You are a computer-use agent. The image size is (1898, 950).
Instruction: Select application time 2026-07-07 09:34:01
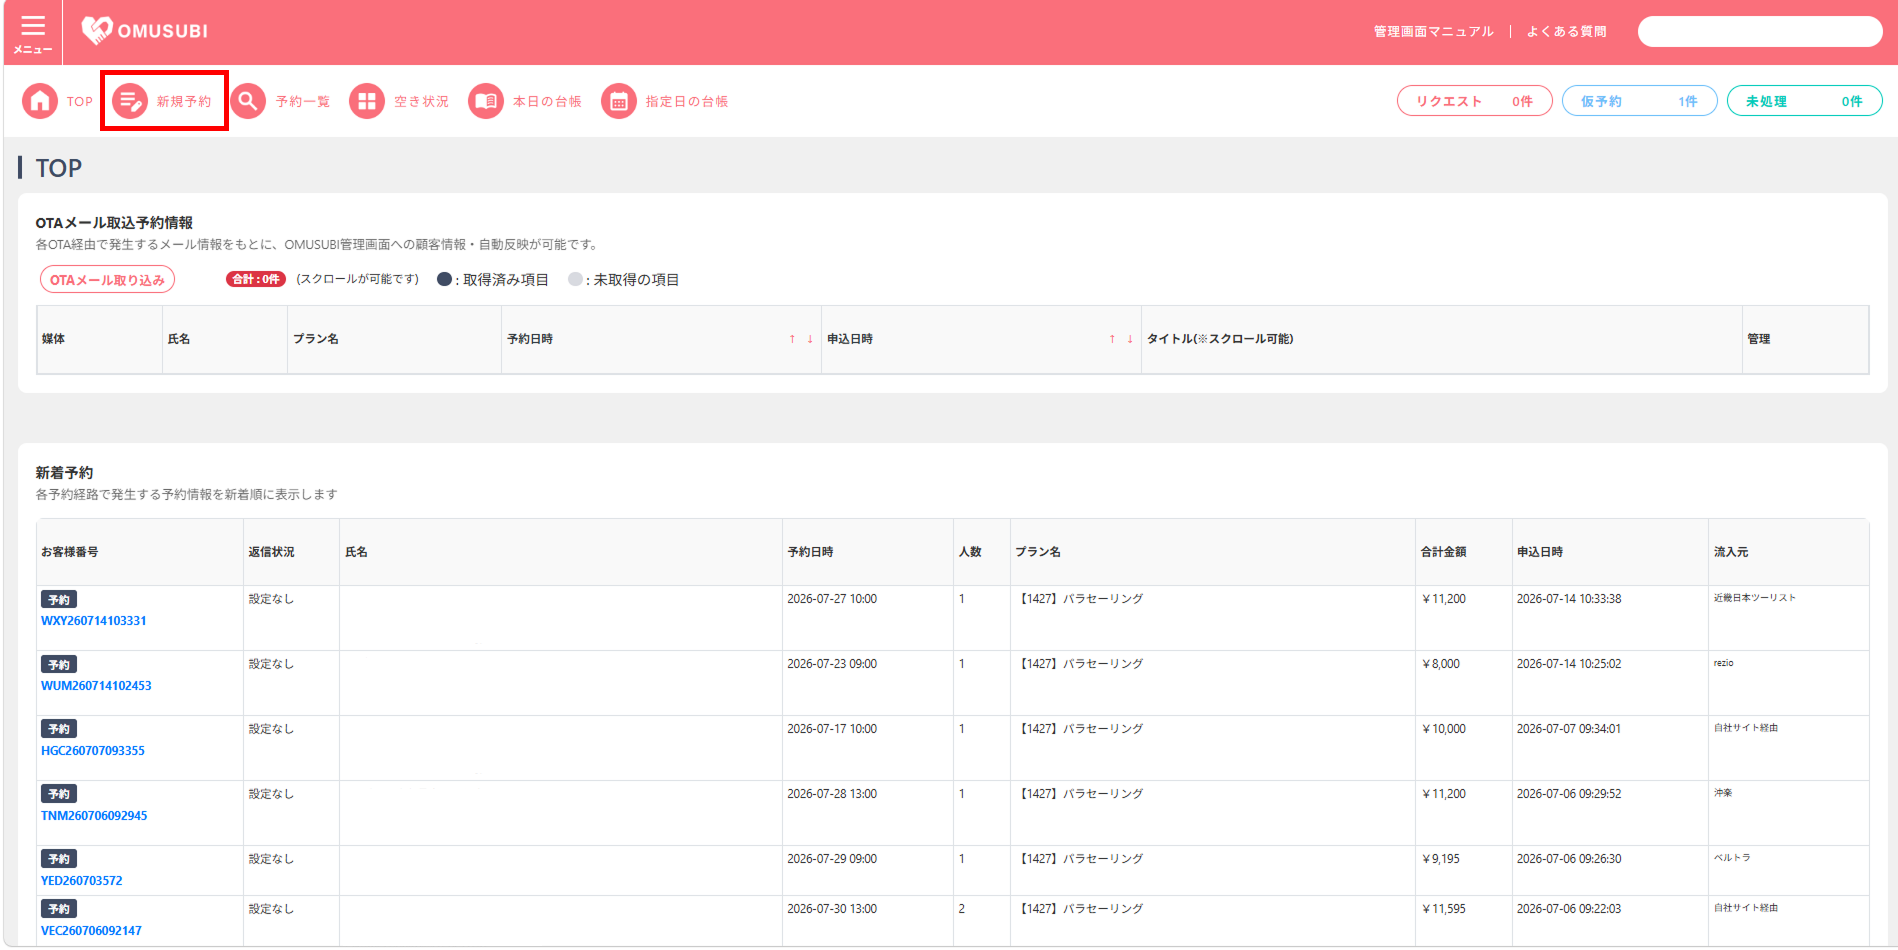coord(1569,729)
